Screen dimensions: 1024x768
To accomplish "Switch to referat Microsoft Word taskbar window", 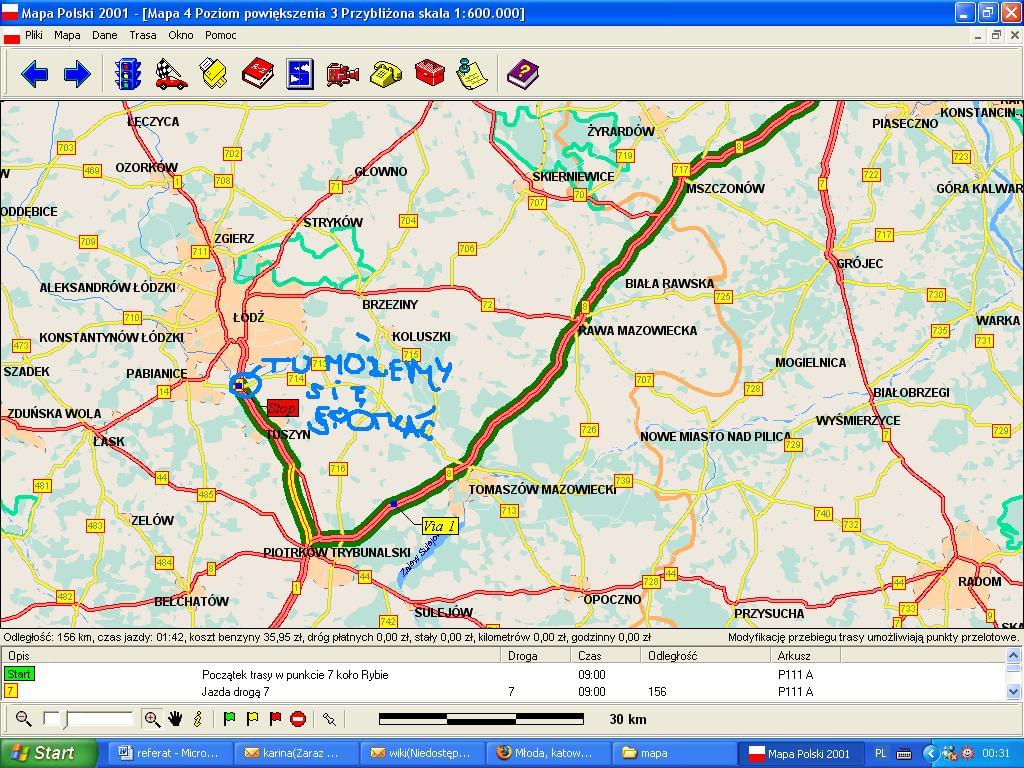I will 168,753.
